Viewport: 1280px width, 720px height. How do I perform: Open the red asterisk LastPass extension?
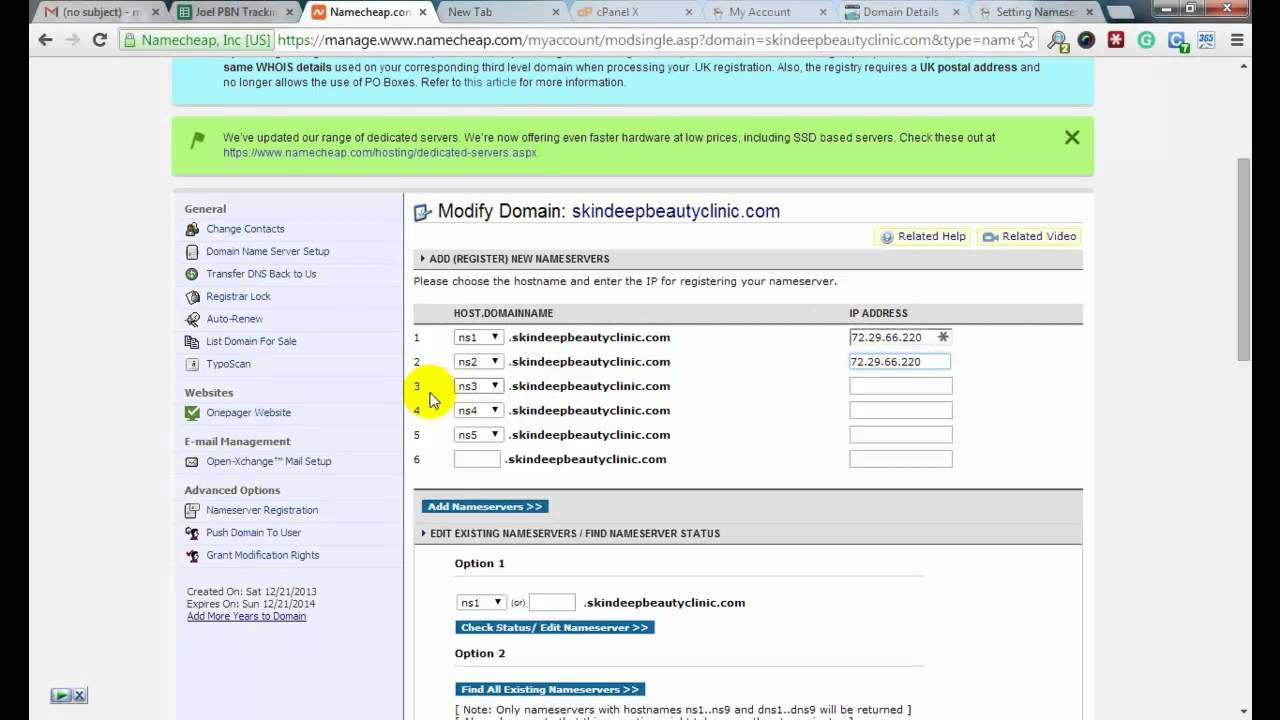1116,40
